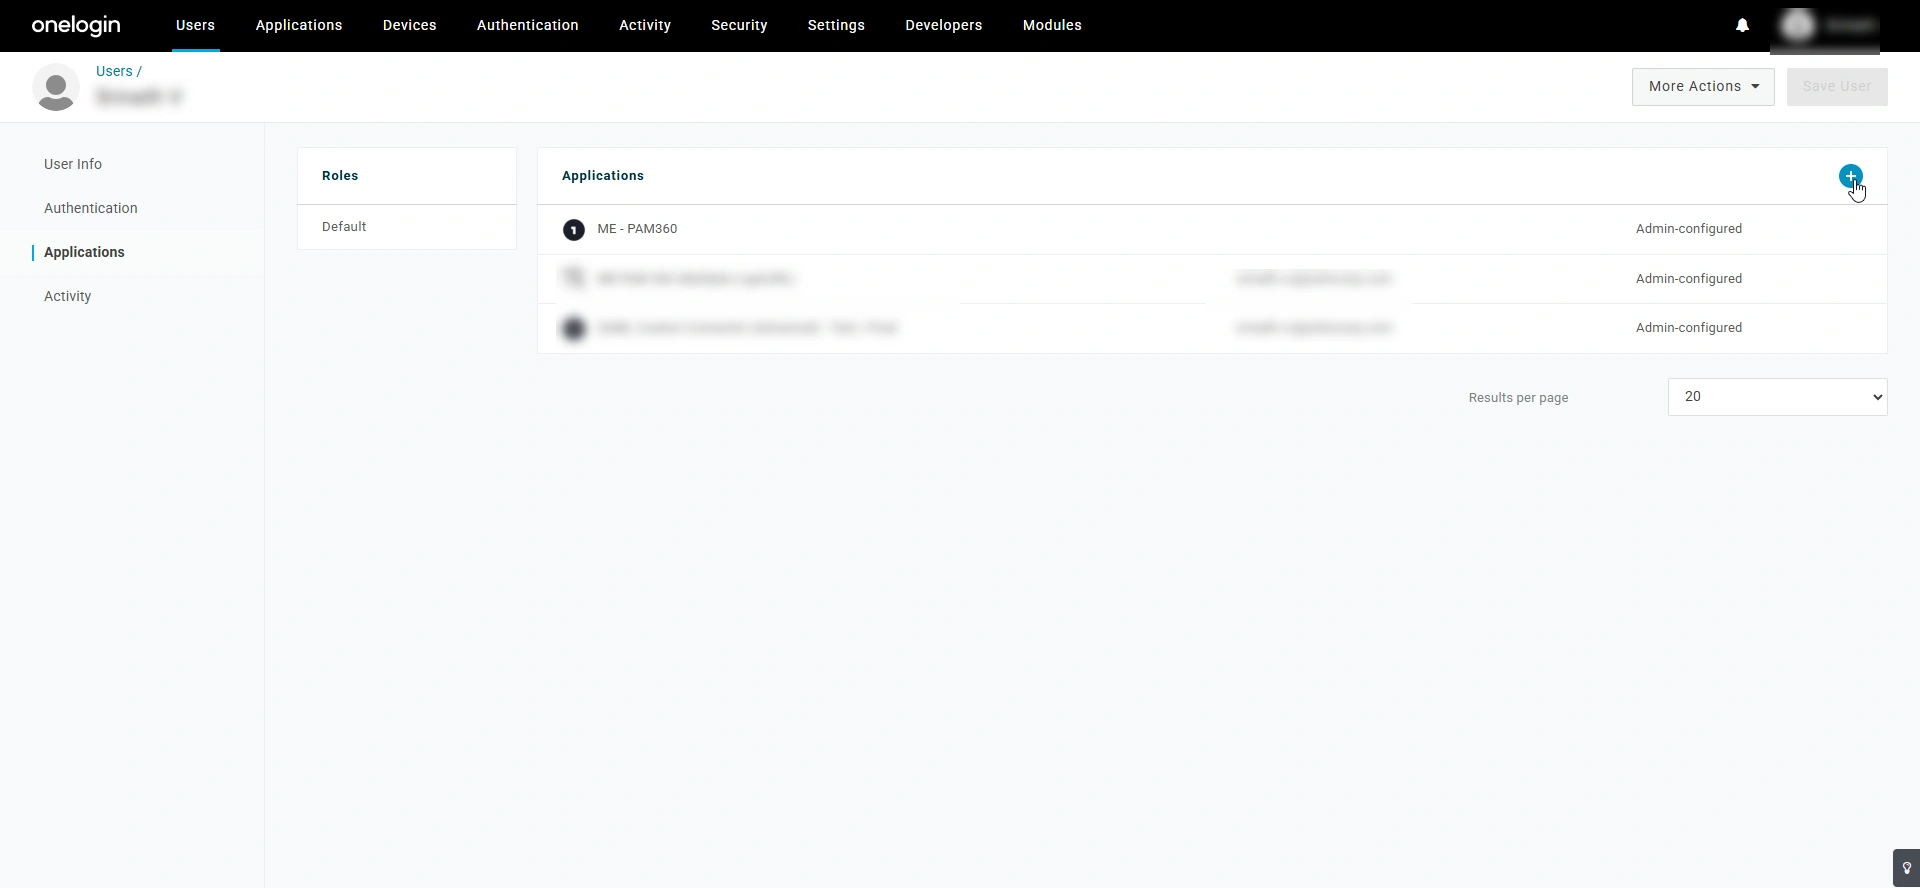
Task: Expand the More Actions dropdown
Action: (1703, 87)
